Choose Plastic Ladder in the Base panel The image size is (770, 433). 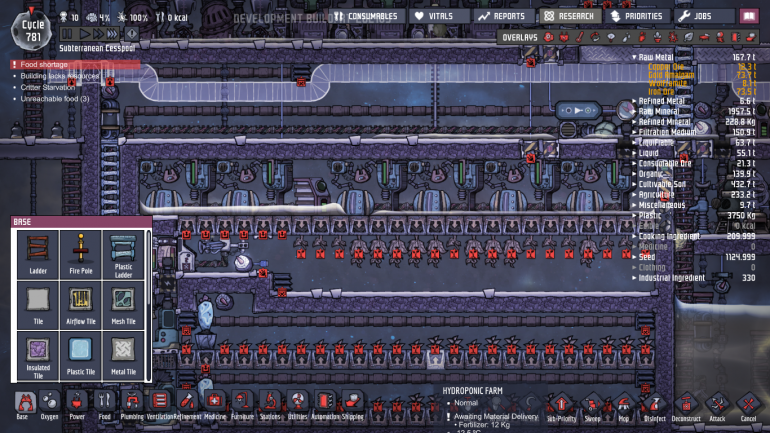(x=123, y=254)
